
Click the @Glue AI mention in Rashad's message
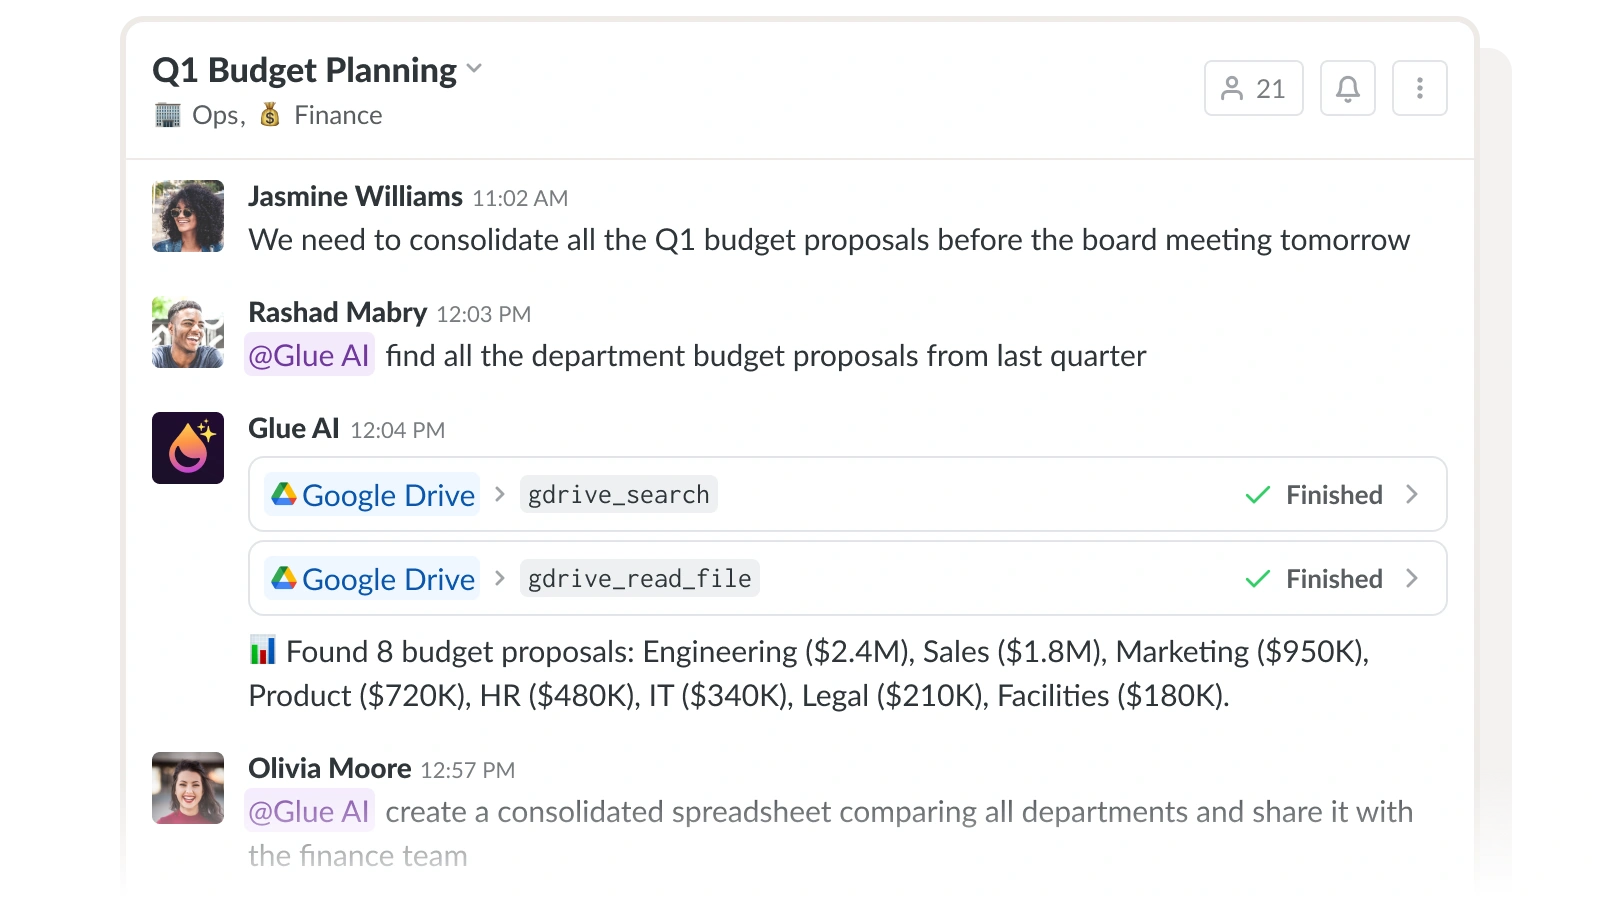tap(309, 356)
